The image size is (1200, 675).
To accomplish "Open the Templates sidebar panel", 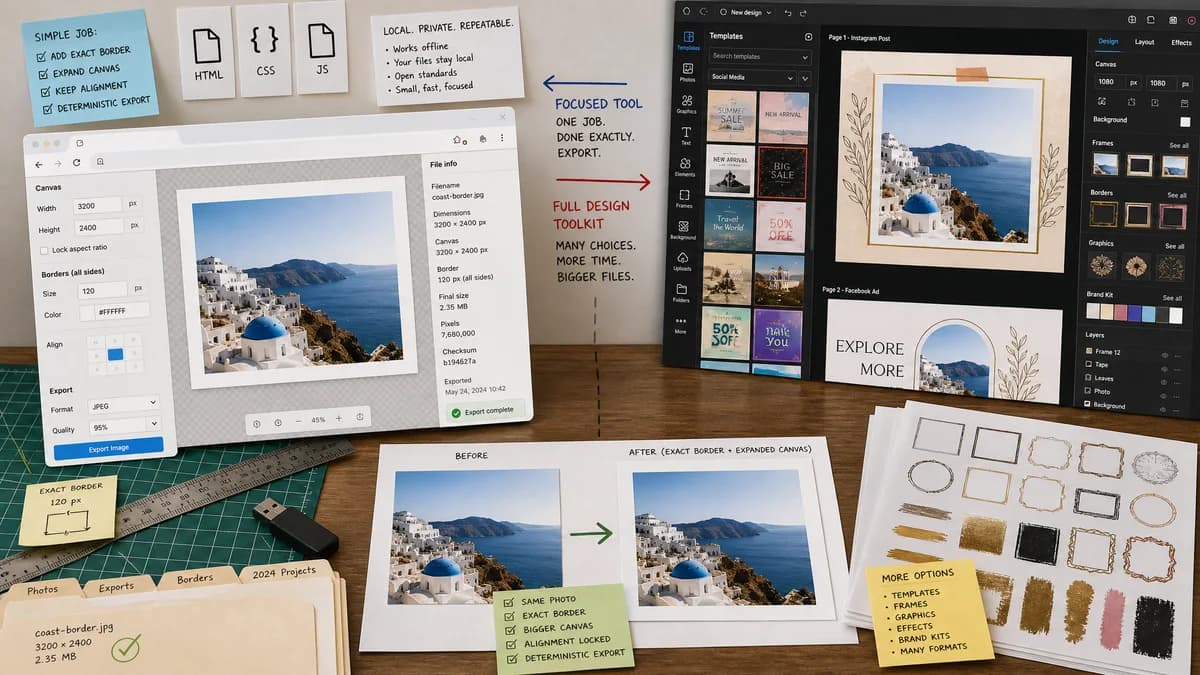I will [687, 40].
